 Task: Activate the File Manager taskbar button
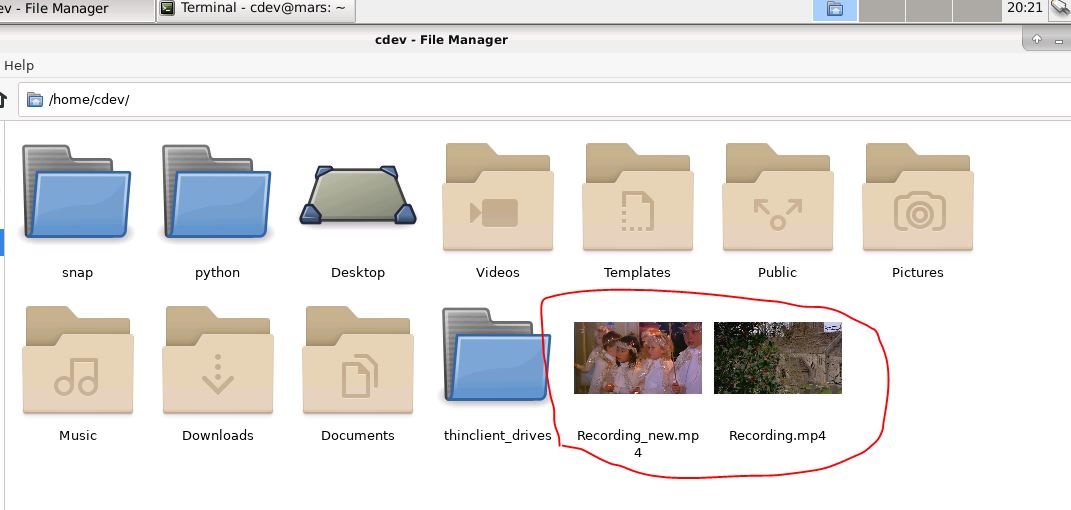[x=75, y=9]
